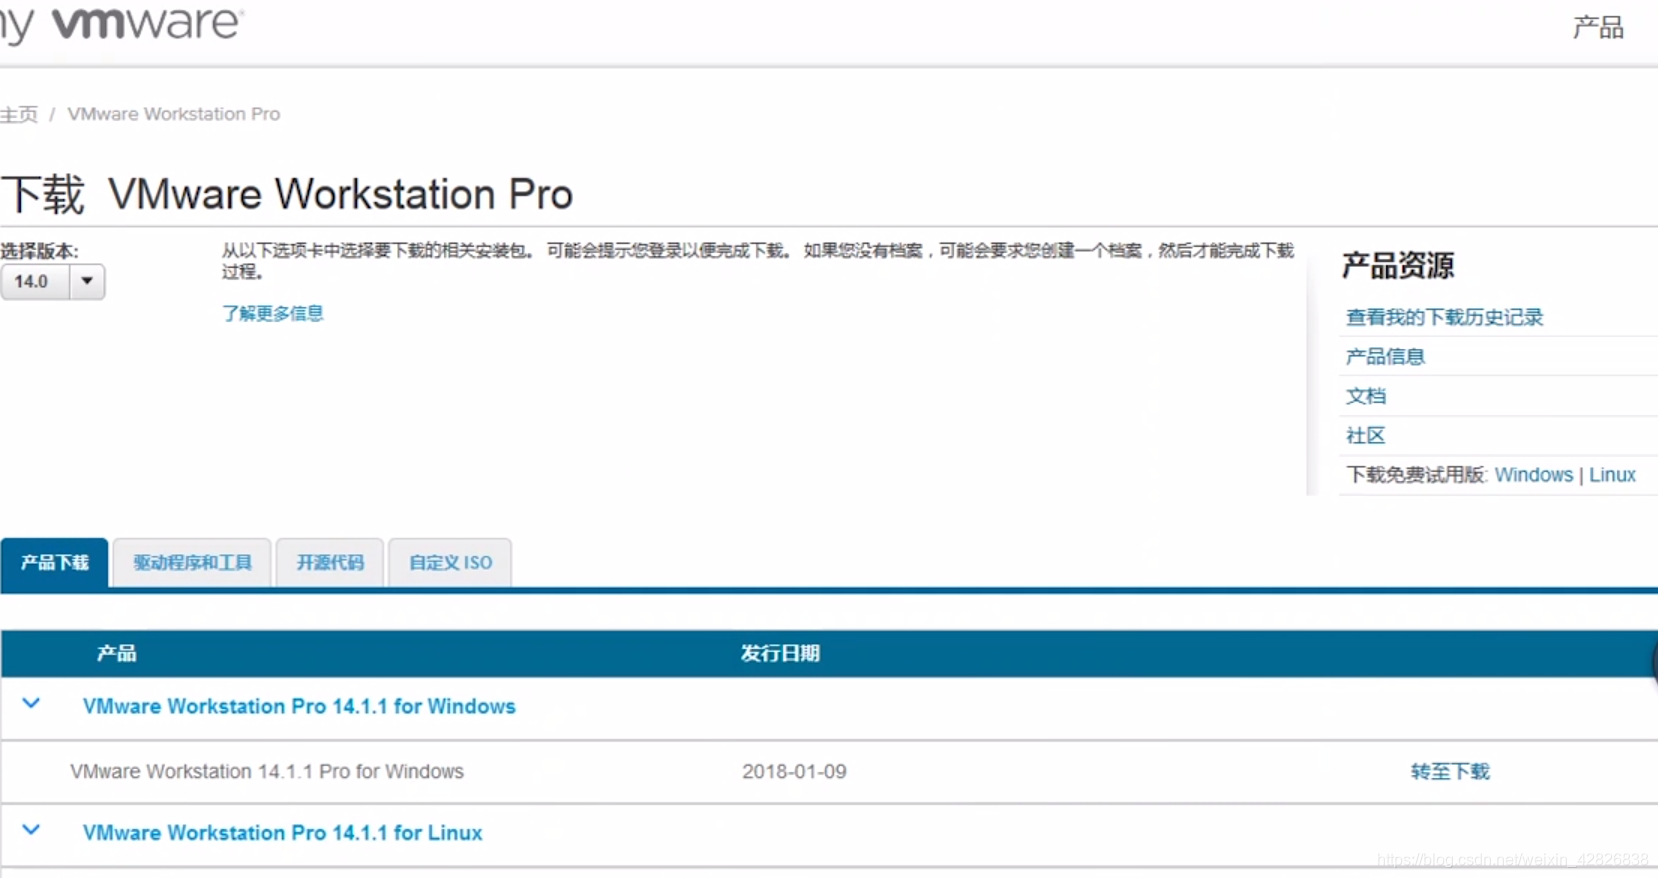
Task: Click the 下载 VMware Workstation Pro title
Action: 287,194
